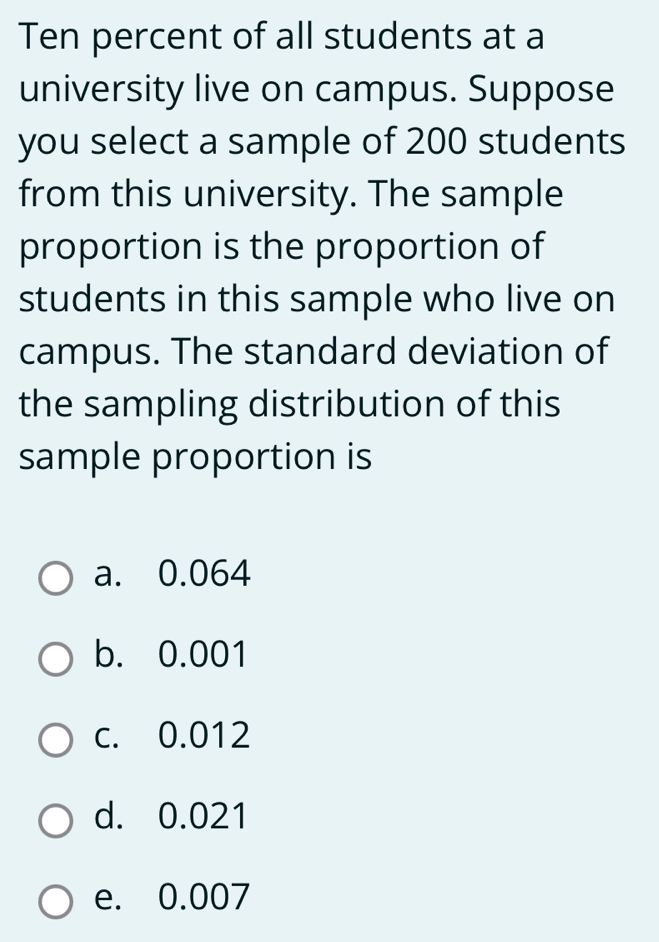The height and width of the screenshot is (942, 659).
Task: Click the radio button beside 0.012
Action: pos(57,738)
